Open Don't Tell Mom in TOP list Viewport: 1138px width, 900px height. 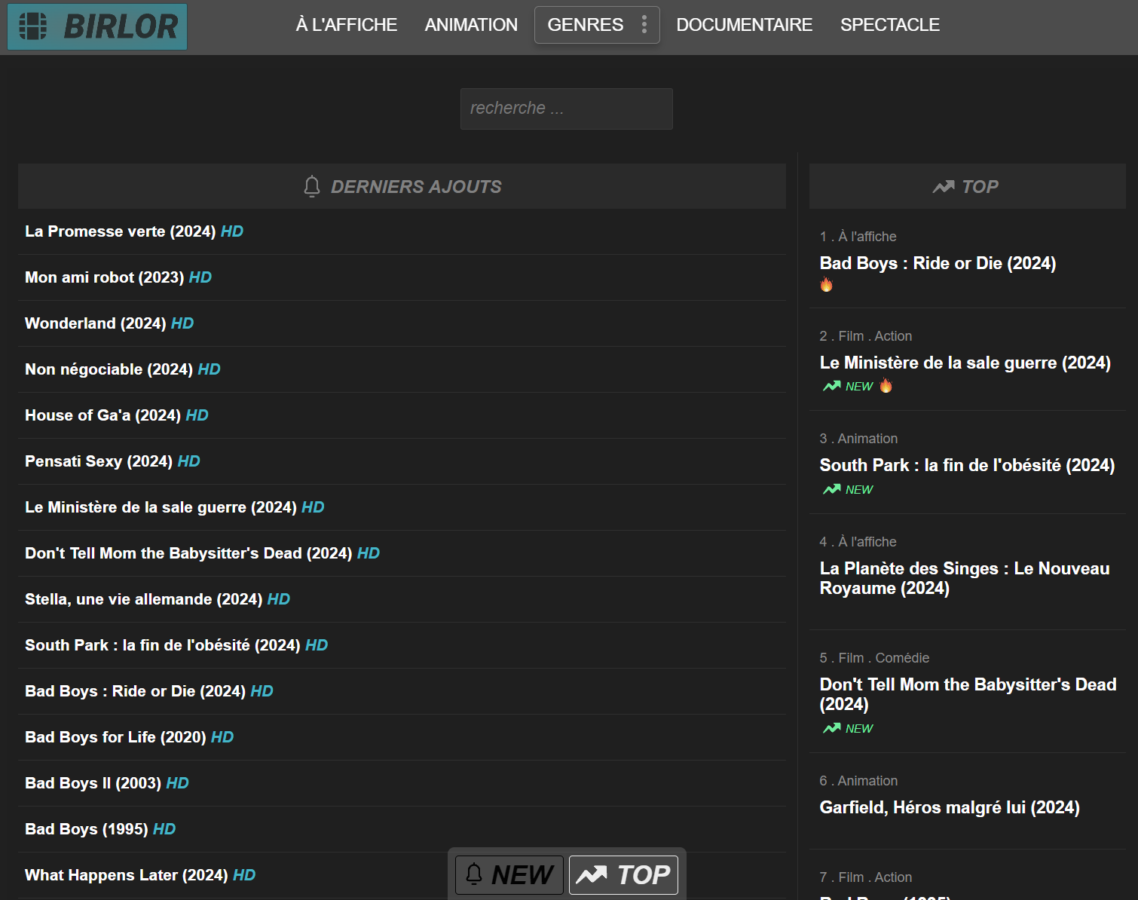click(x=968, y=695)
